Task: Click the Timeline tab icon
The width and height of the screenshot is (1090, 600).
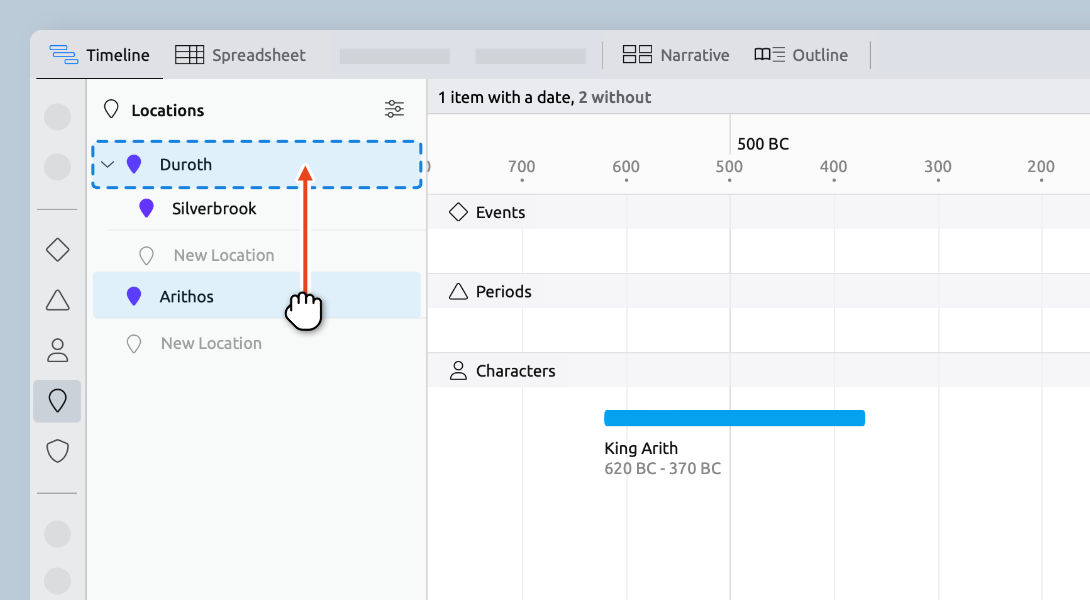Action: click(63, 54)
